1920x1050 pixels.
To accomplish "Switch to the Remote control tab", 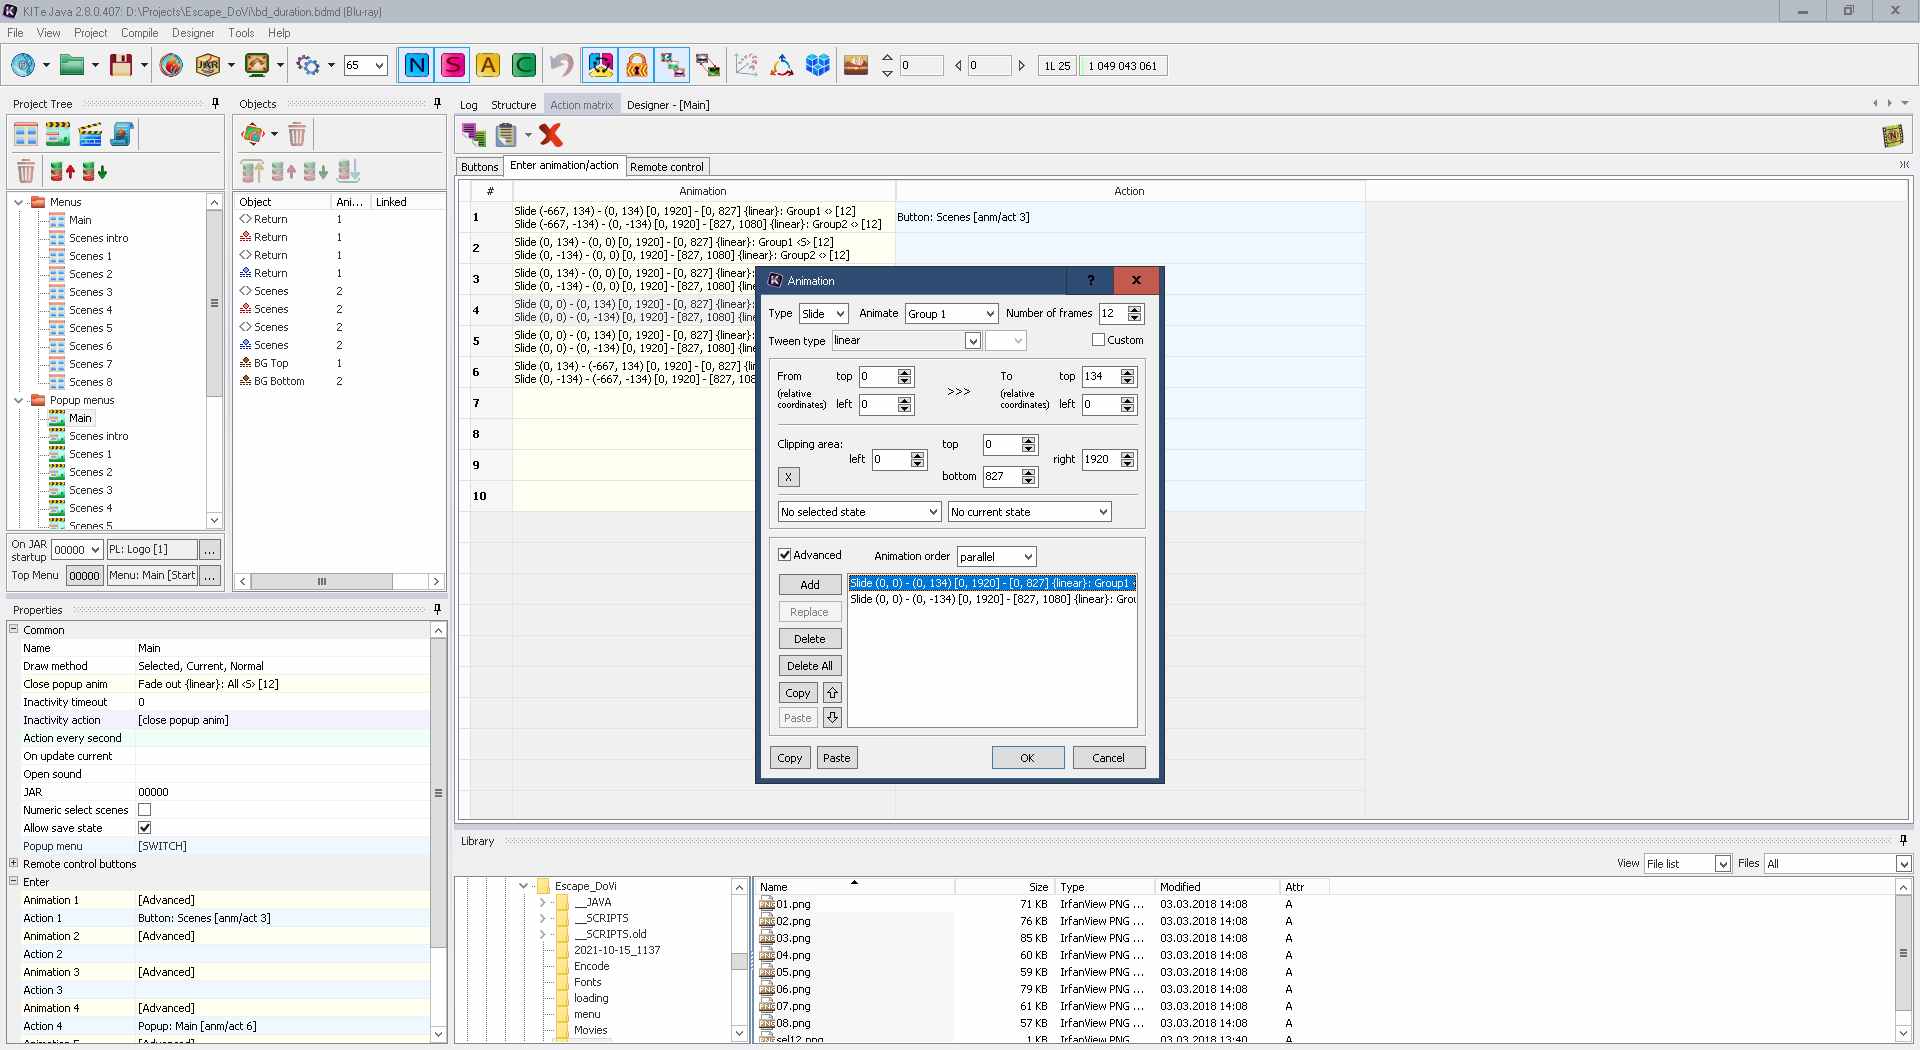I will (x=666, y=167).
